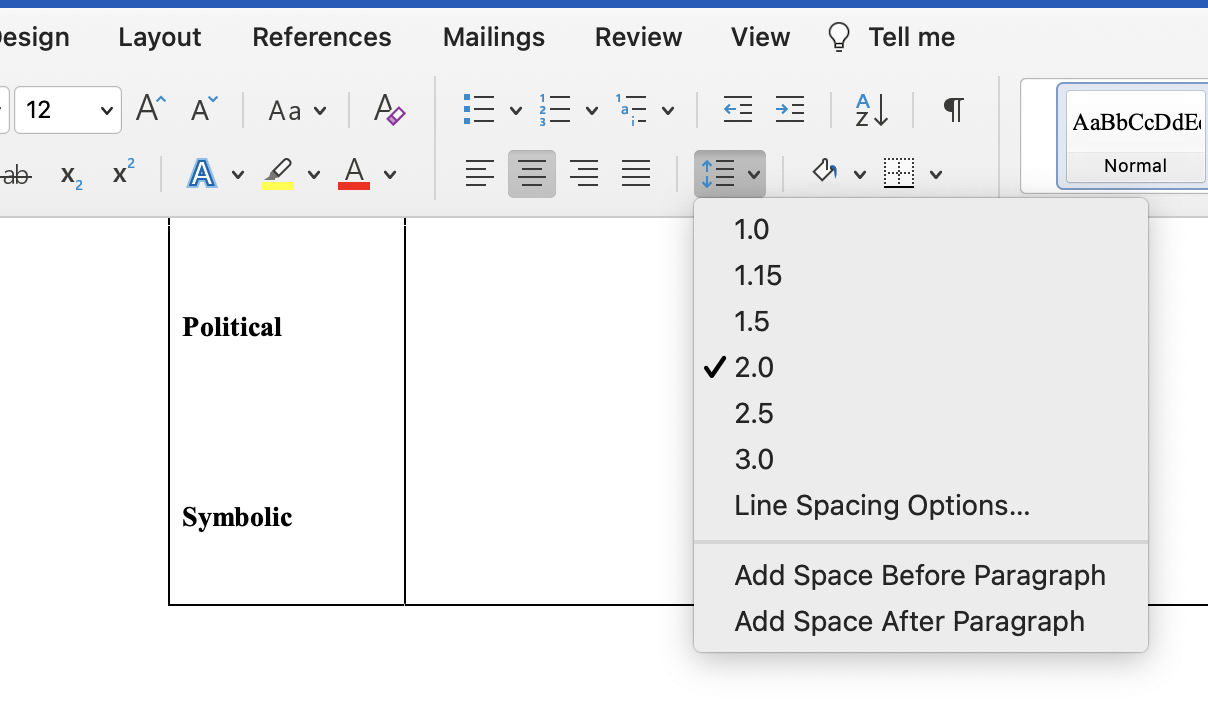This screenshot has height=706, width=1208.
Task: Select the Increase Font Size icon
Action: tap(149, 108)
